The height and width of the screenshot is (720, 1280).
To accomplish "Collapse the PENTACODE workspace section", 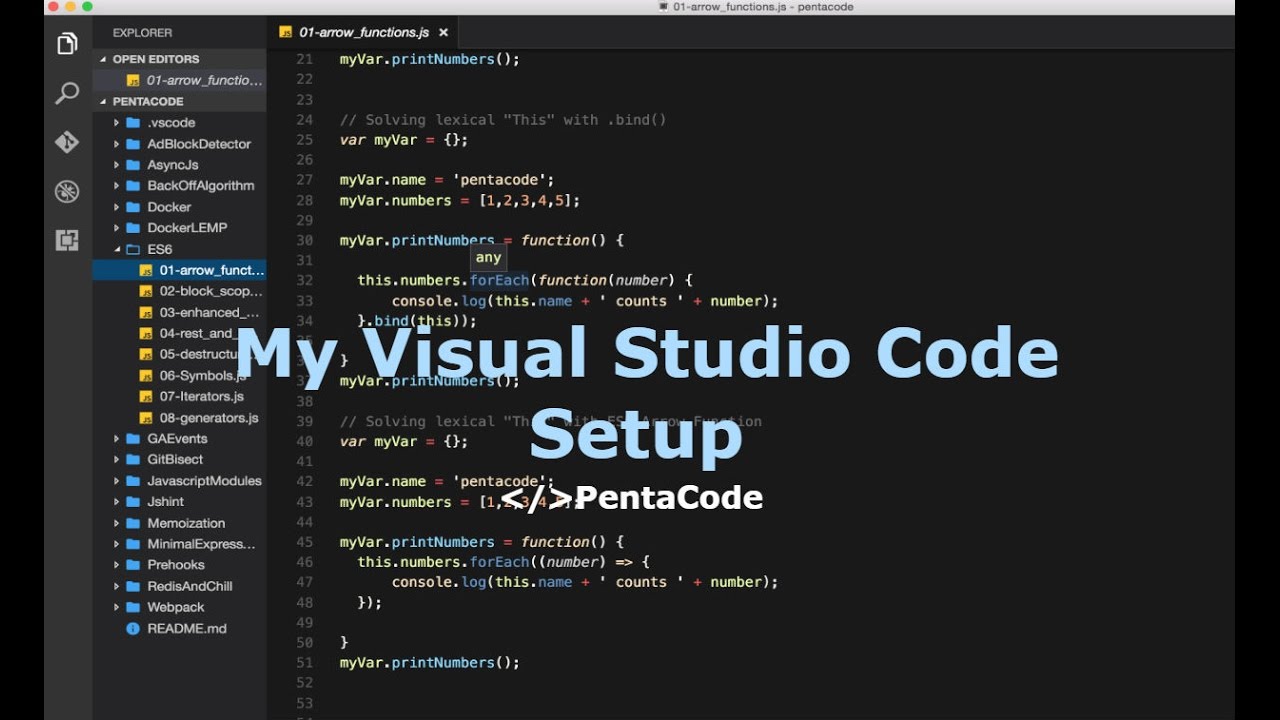I will (x=103, y=101).
